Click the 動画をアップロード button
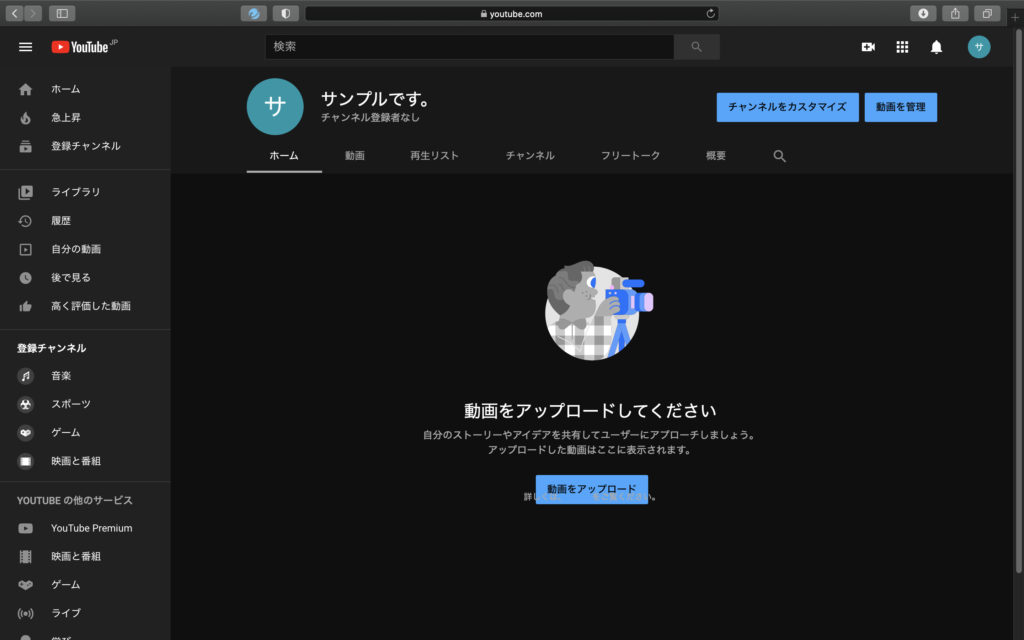 (592, 489)
